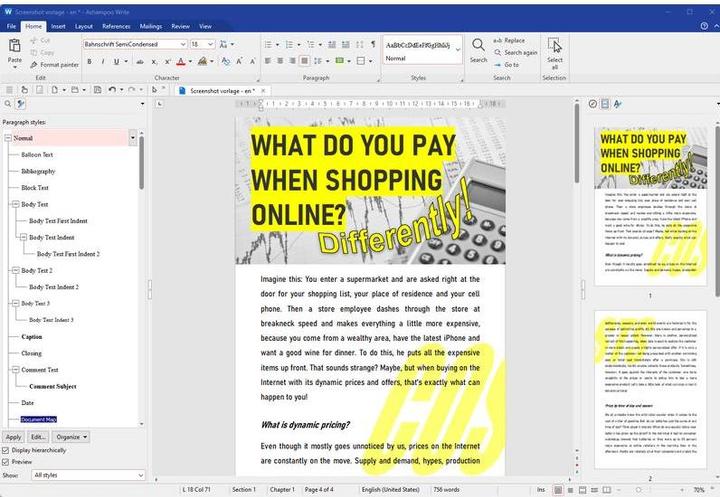Open the font name dropdown
720x497 pixels.
coord(183,44)
